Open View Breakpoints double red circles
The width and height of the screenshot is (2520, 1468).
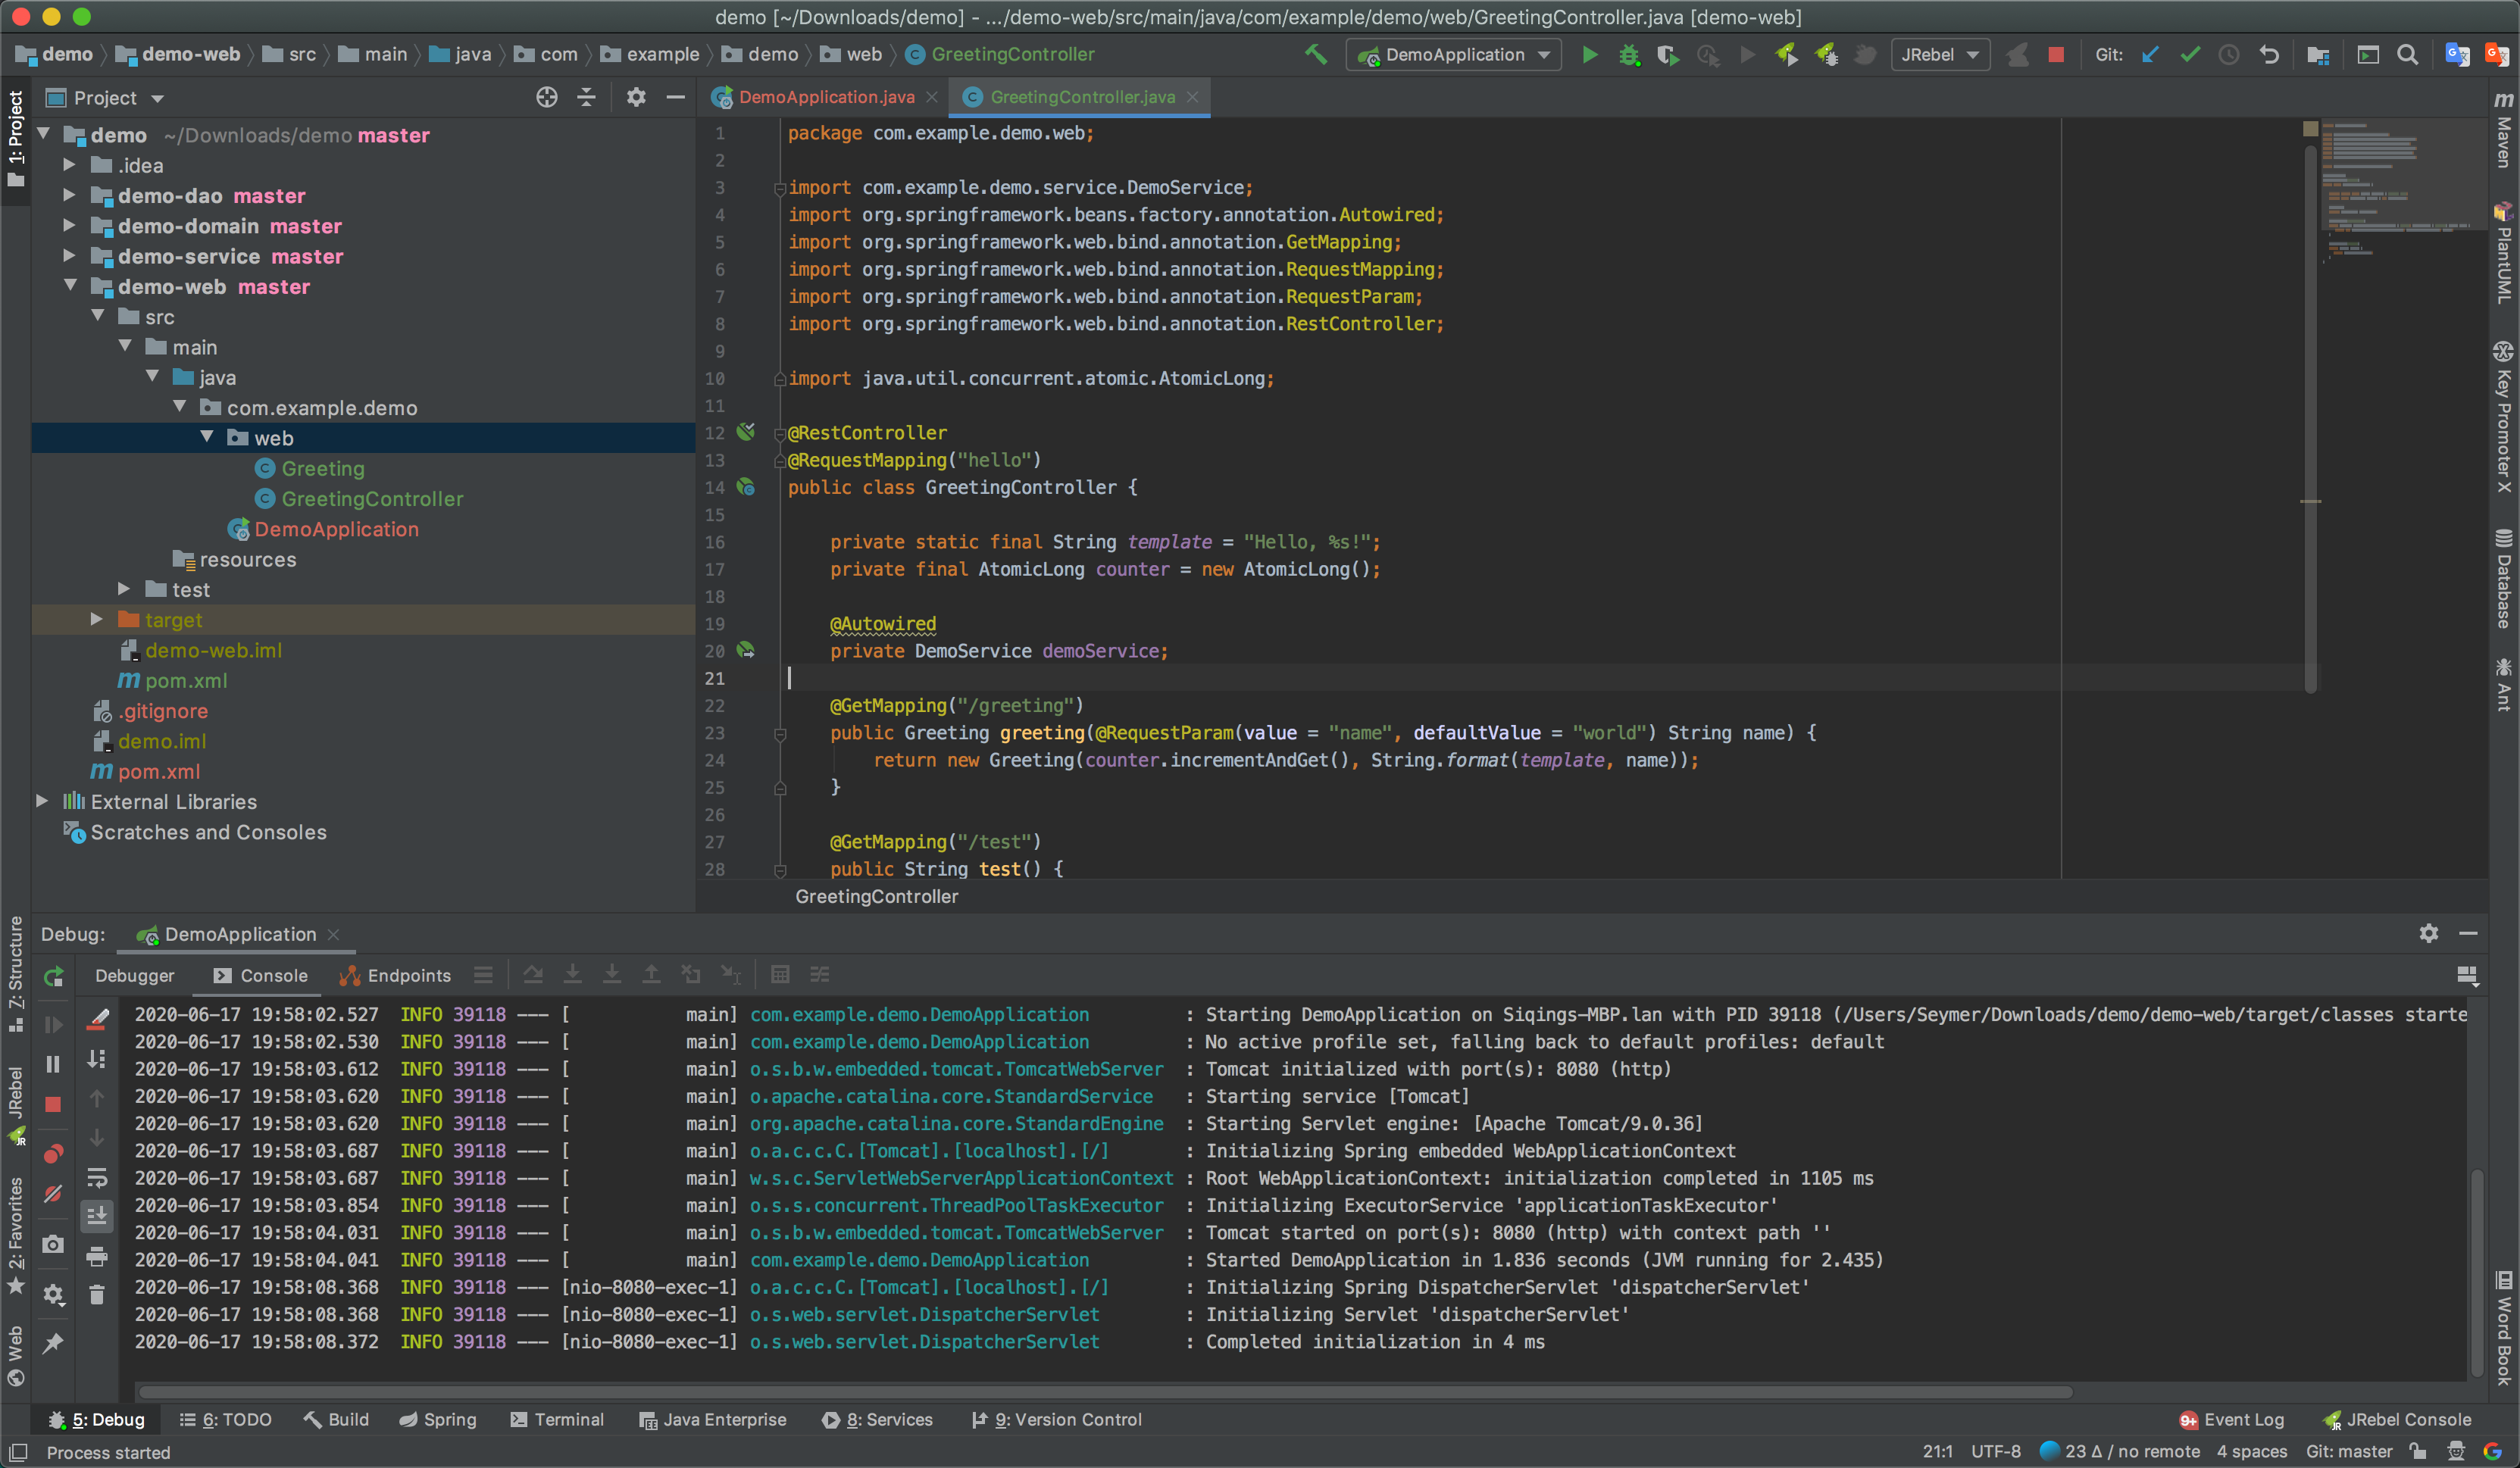pyautogui.click(x=54, y=1154)
